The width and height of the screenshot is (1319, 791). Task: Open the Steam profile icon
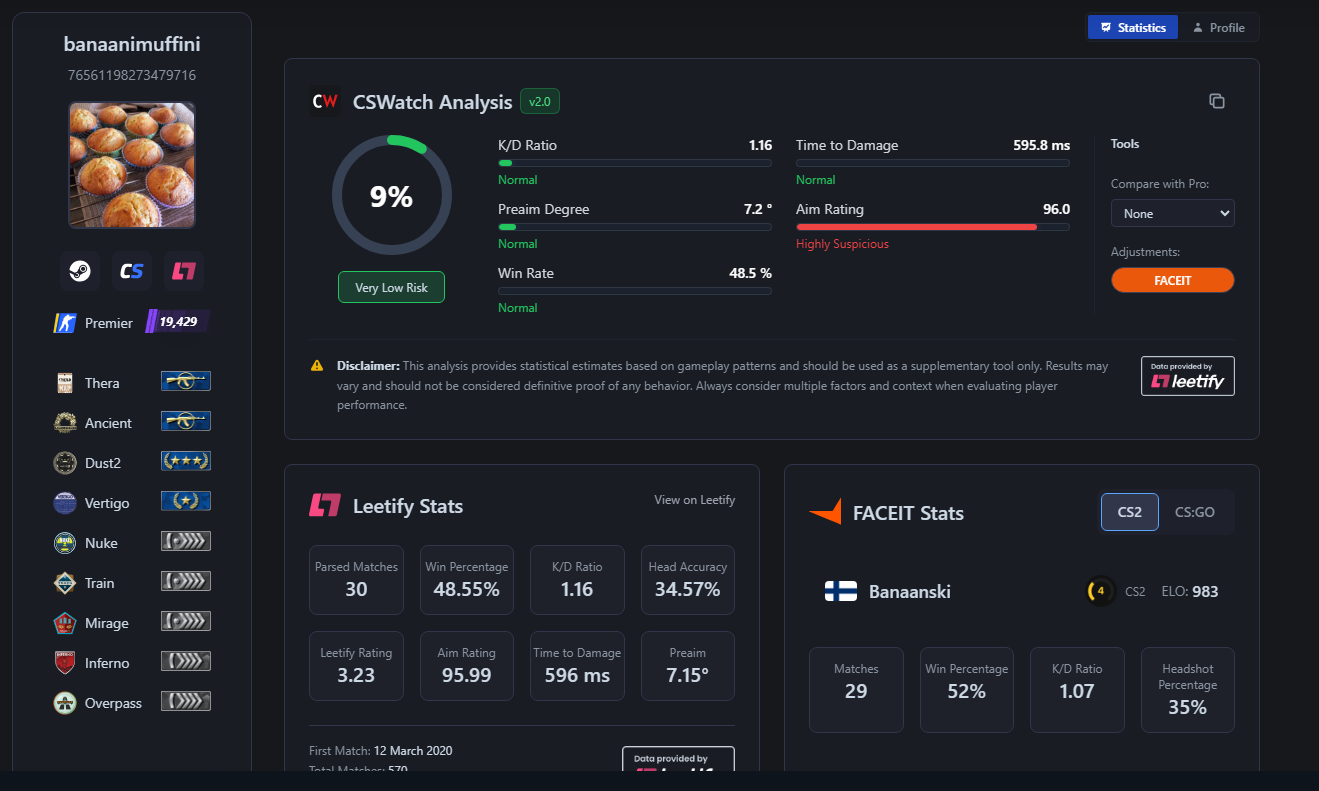pyautogui.click(x=80, y=271)
